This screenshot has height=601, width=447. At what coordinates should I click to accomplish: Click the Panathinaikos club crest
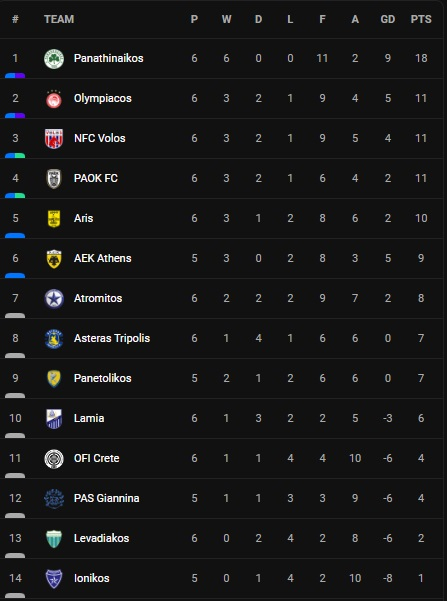pyautogui.click(x=54, y=59)
